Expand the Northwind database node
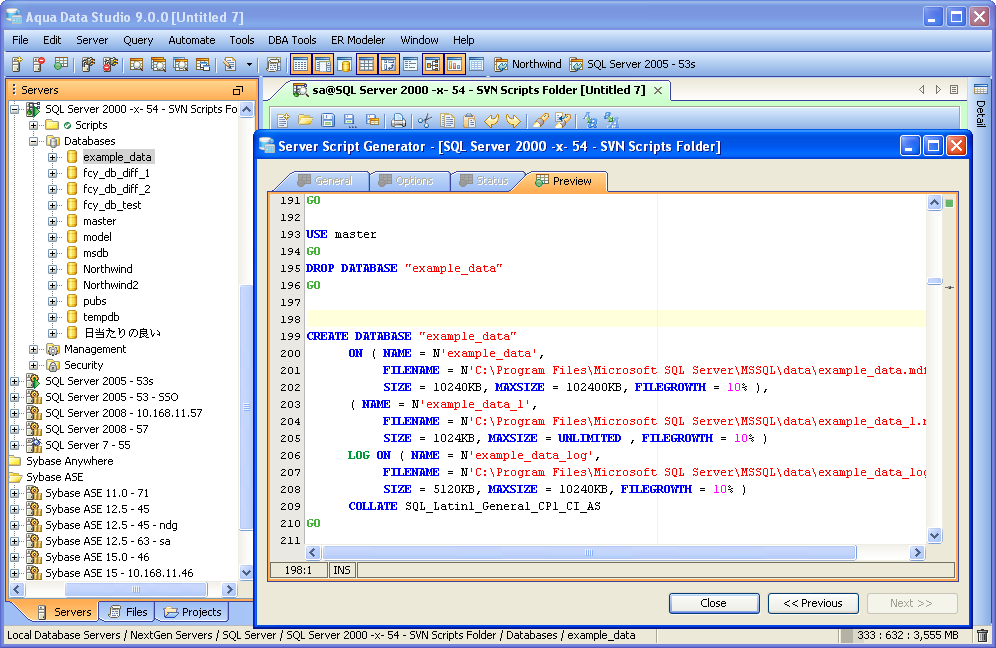This screenshot has width=996, height=648. click(x=53, y=269)
